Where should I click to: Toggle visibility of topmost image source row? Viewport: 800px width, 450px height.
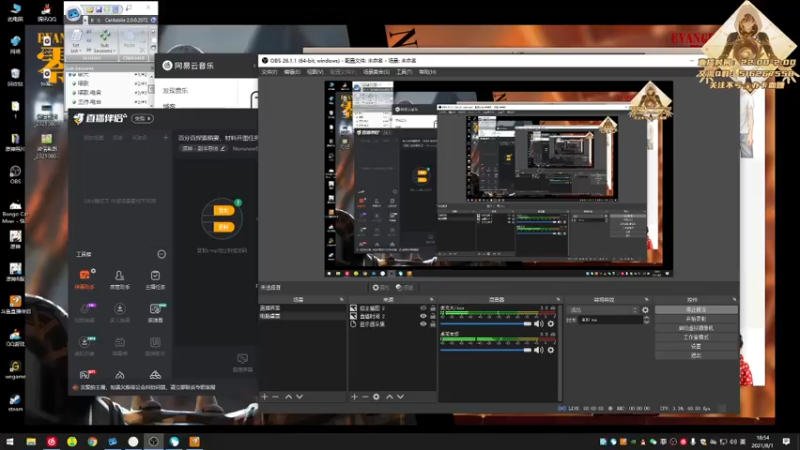click(423, 308)
